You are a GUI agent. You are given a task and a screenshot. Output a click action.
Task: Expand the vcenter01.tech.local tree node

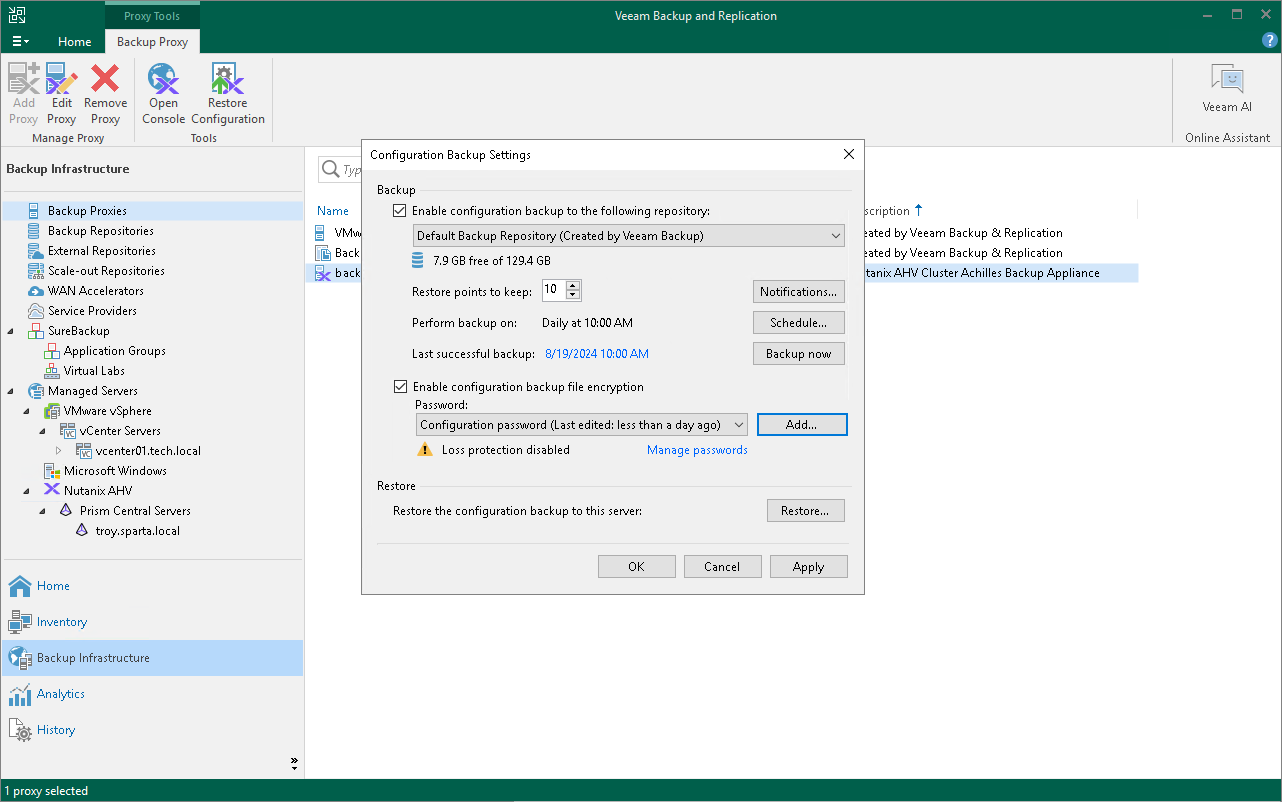click(x=59, y=451)
